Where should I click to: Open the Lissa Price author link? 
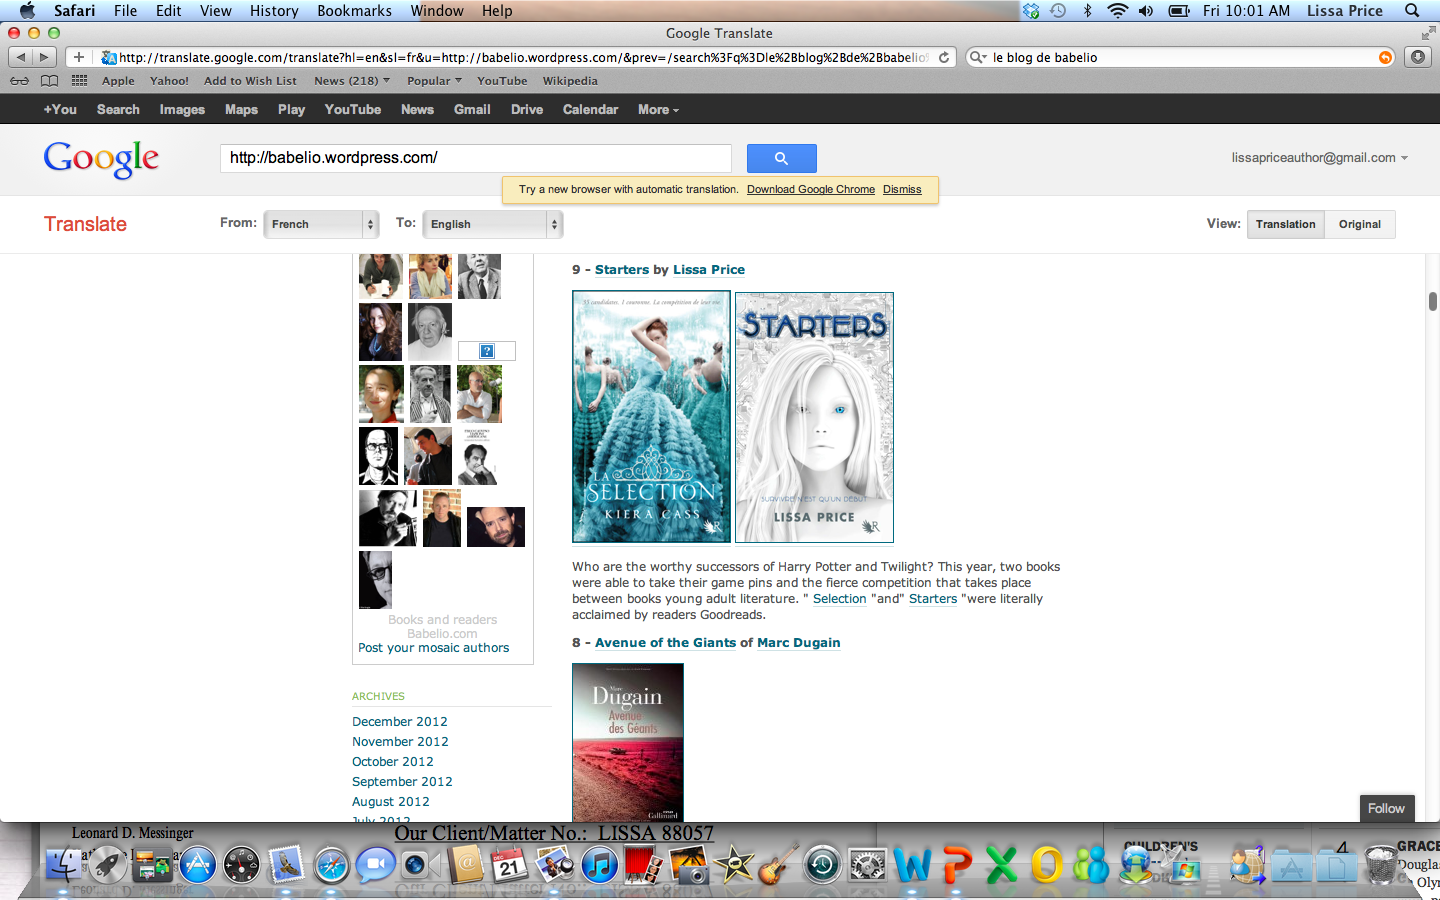coord(709,270)
